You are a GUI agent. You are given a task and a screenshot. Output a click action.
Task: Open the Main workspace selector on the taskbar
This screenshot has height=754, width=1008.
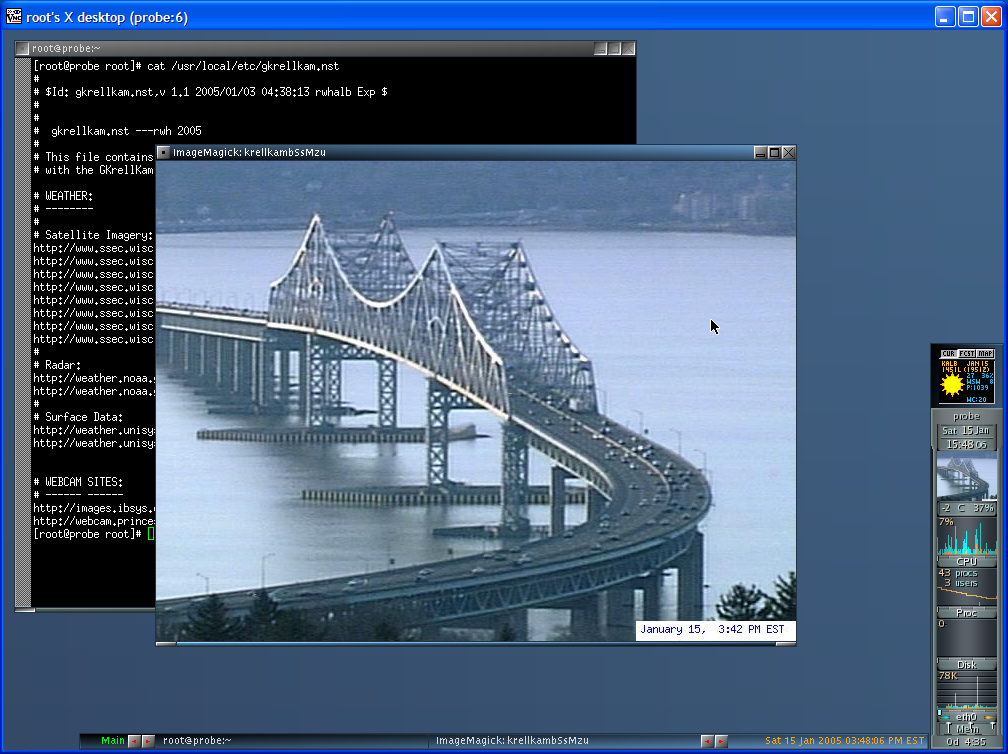tap(112, 740)
